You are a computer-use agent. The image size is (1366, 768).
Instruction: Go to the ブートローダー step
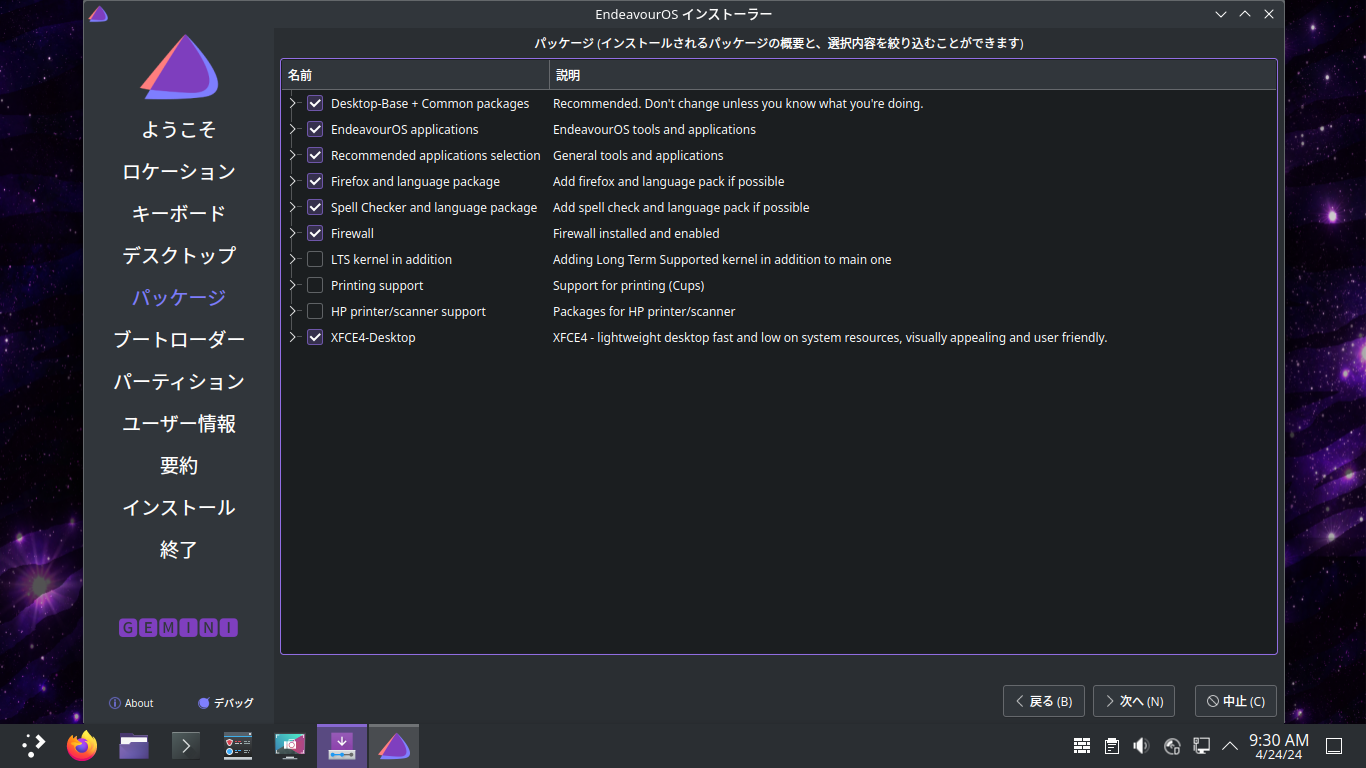click(179, 340)
